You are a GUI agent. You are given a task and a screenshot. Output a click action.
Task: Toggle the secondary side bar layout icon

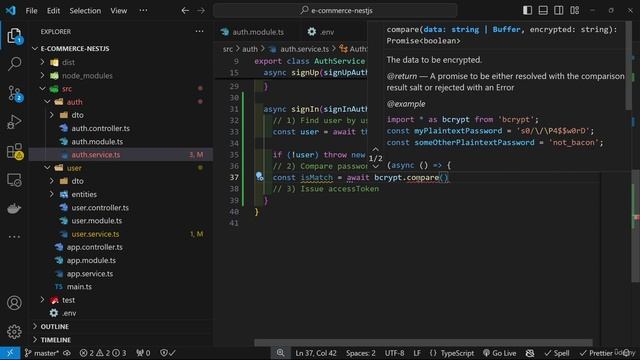coord(558,10)
